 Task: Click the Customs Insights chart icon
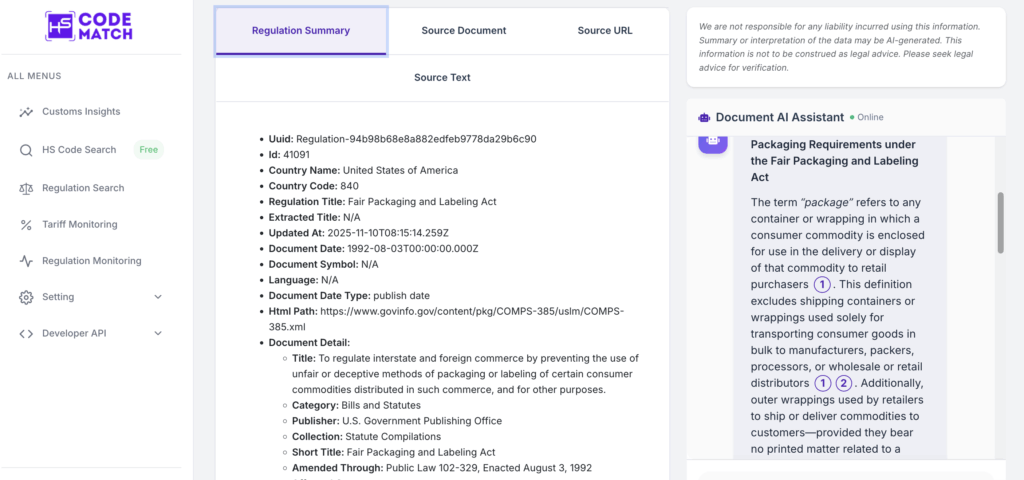pyautogui.click(x=26, y=112)
